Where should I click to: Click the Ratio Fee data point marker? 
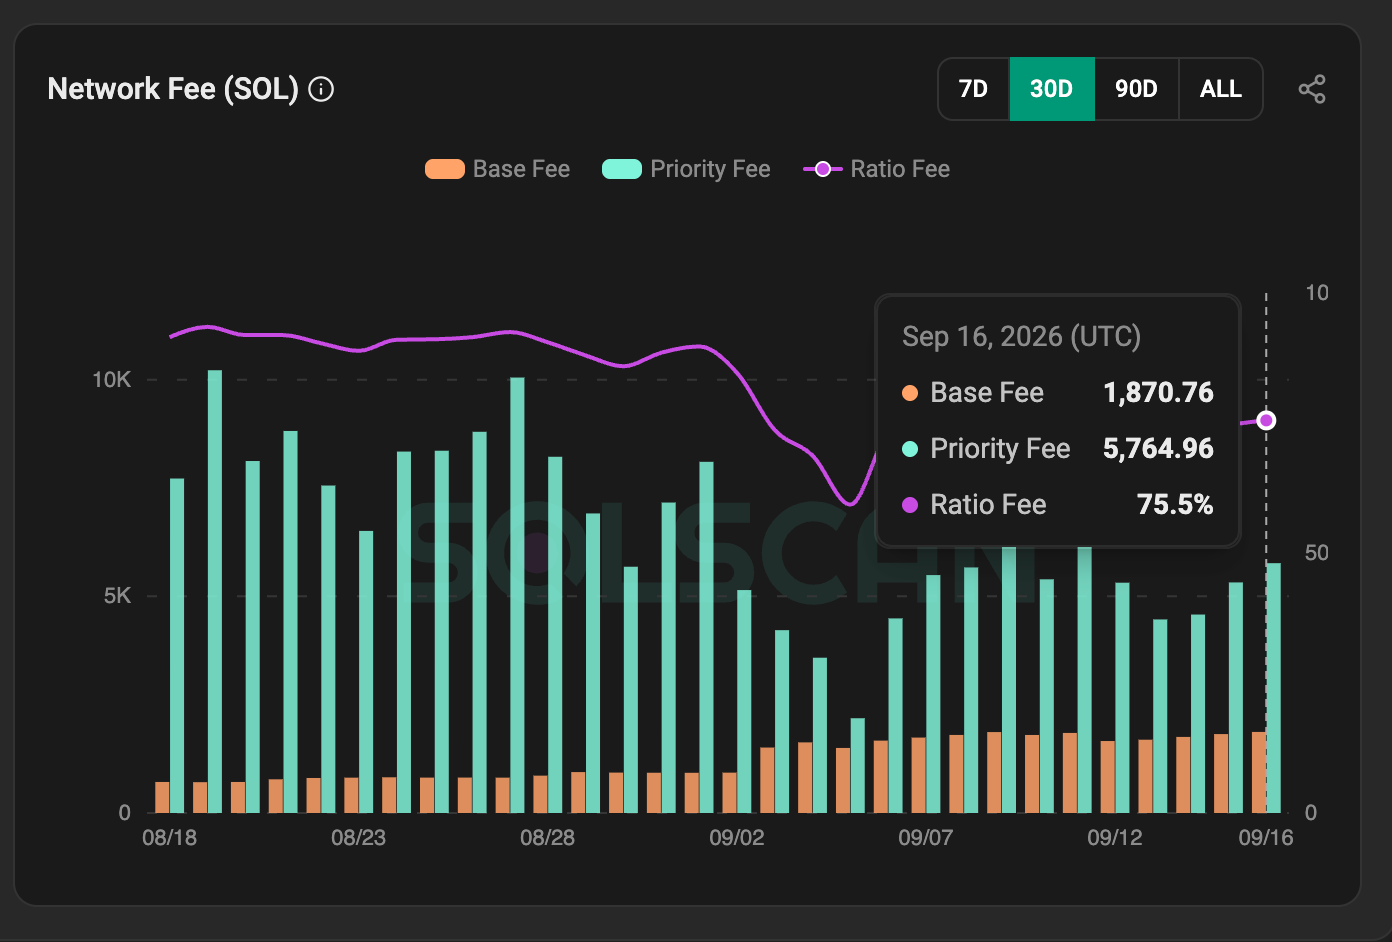pyautogui.click(x=1266, y=420)
